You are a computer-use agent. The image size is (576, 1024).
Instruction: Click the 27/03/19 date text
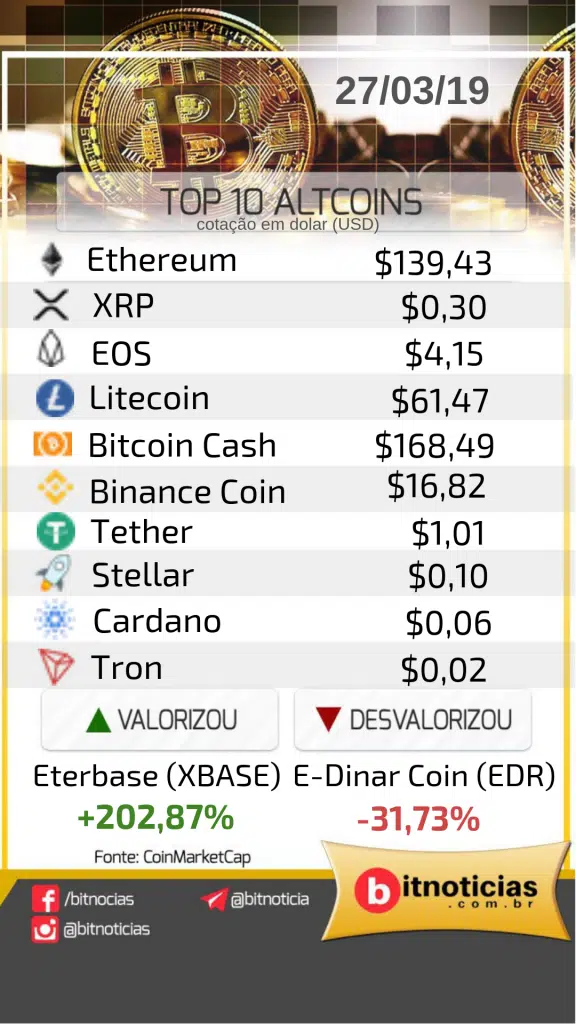click(412, 91)
